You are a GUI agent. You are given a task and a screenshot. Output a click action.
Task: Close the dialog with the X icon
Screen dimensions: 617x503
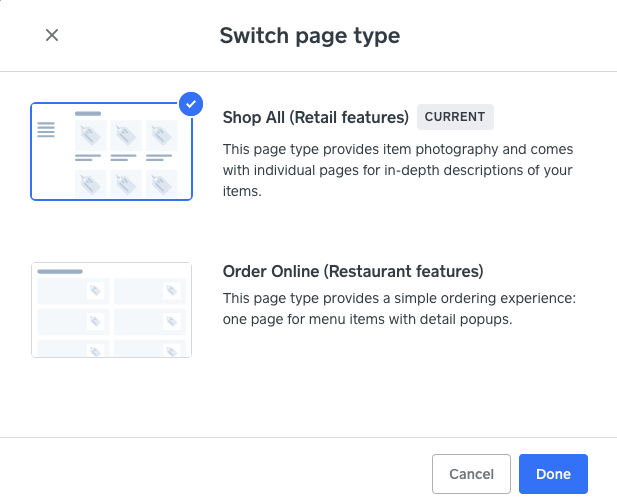[x=52, y=35]
